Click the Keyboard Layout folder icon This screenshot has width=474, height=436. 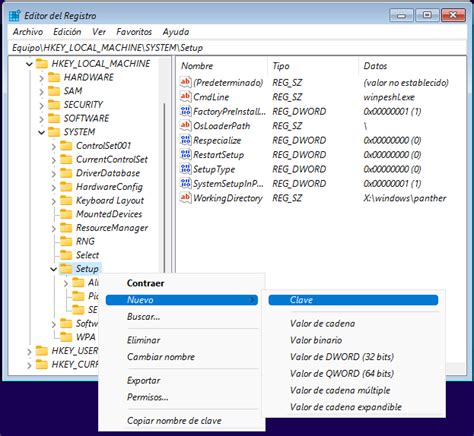[x=66, y=200]
